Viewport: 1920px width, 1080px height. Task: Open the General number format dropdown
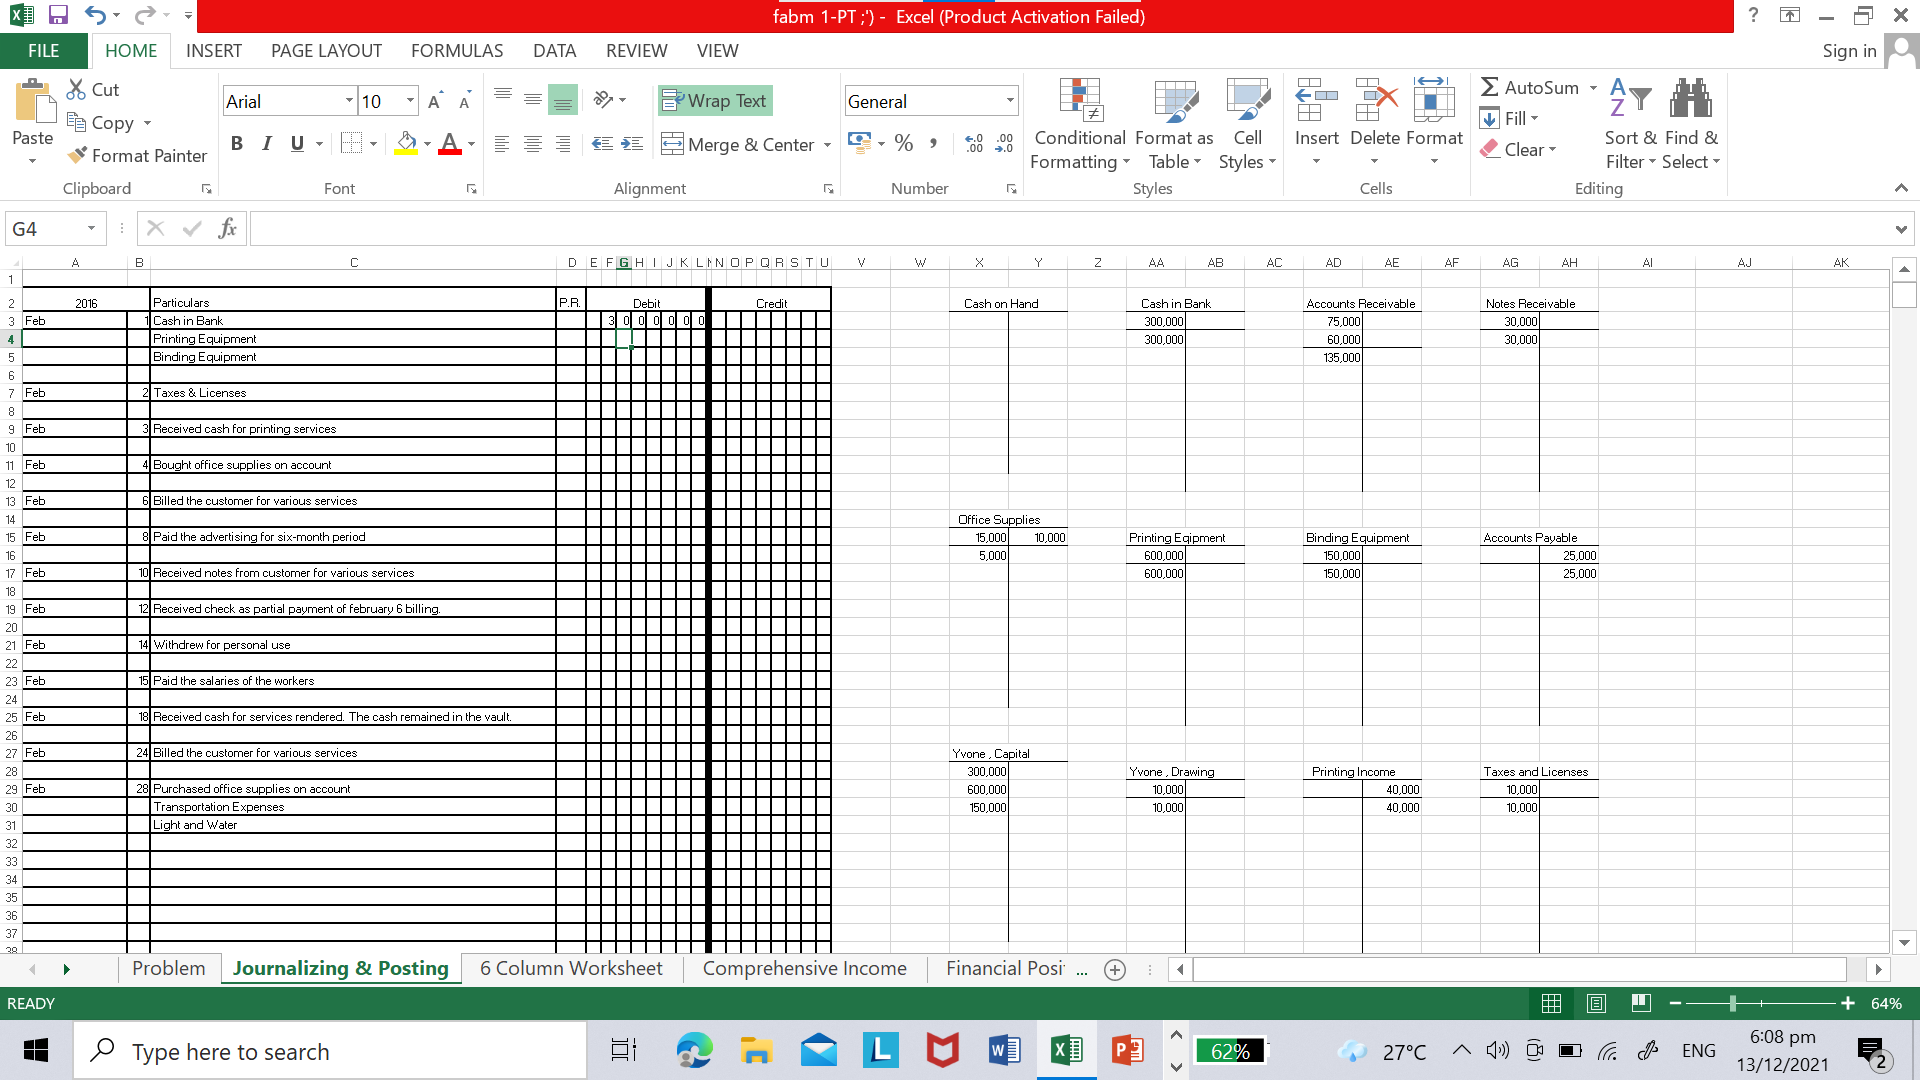tap(1010, 101)
